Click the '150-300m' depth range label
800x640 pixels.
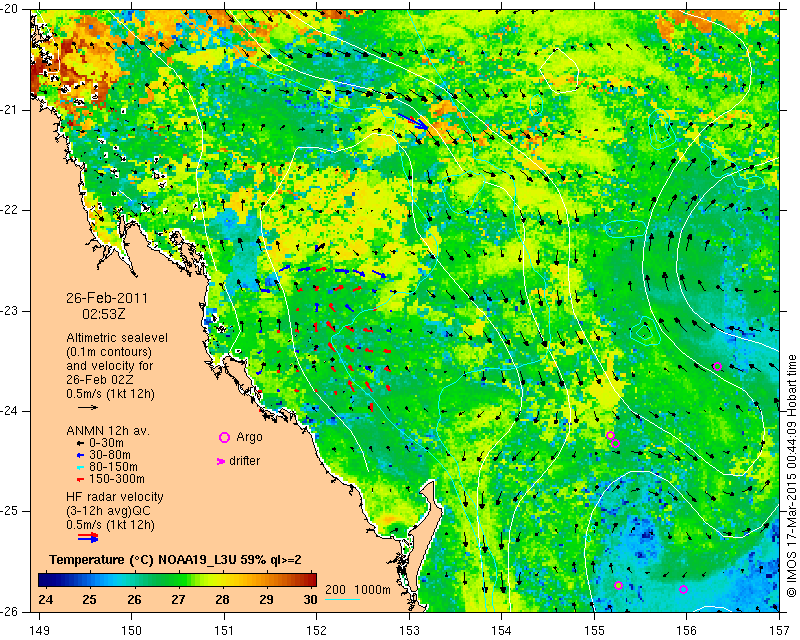[x=116, y=479]
